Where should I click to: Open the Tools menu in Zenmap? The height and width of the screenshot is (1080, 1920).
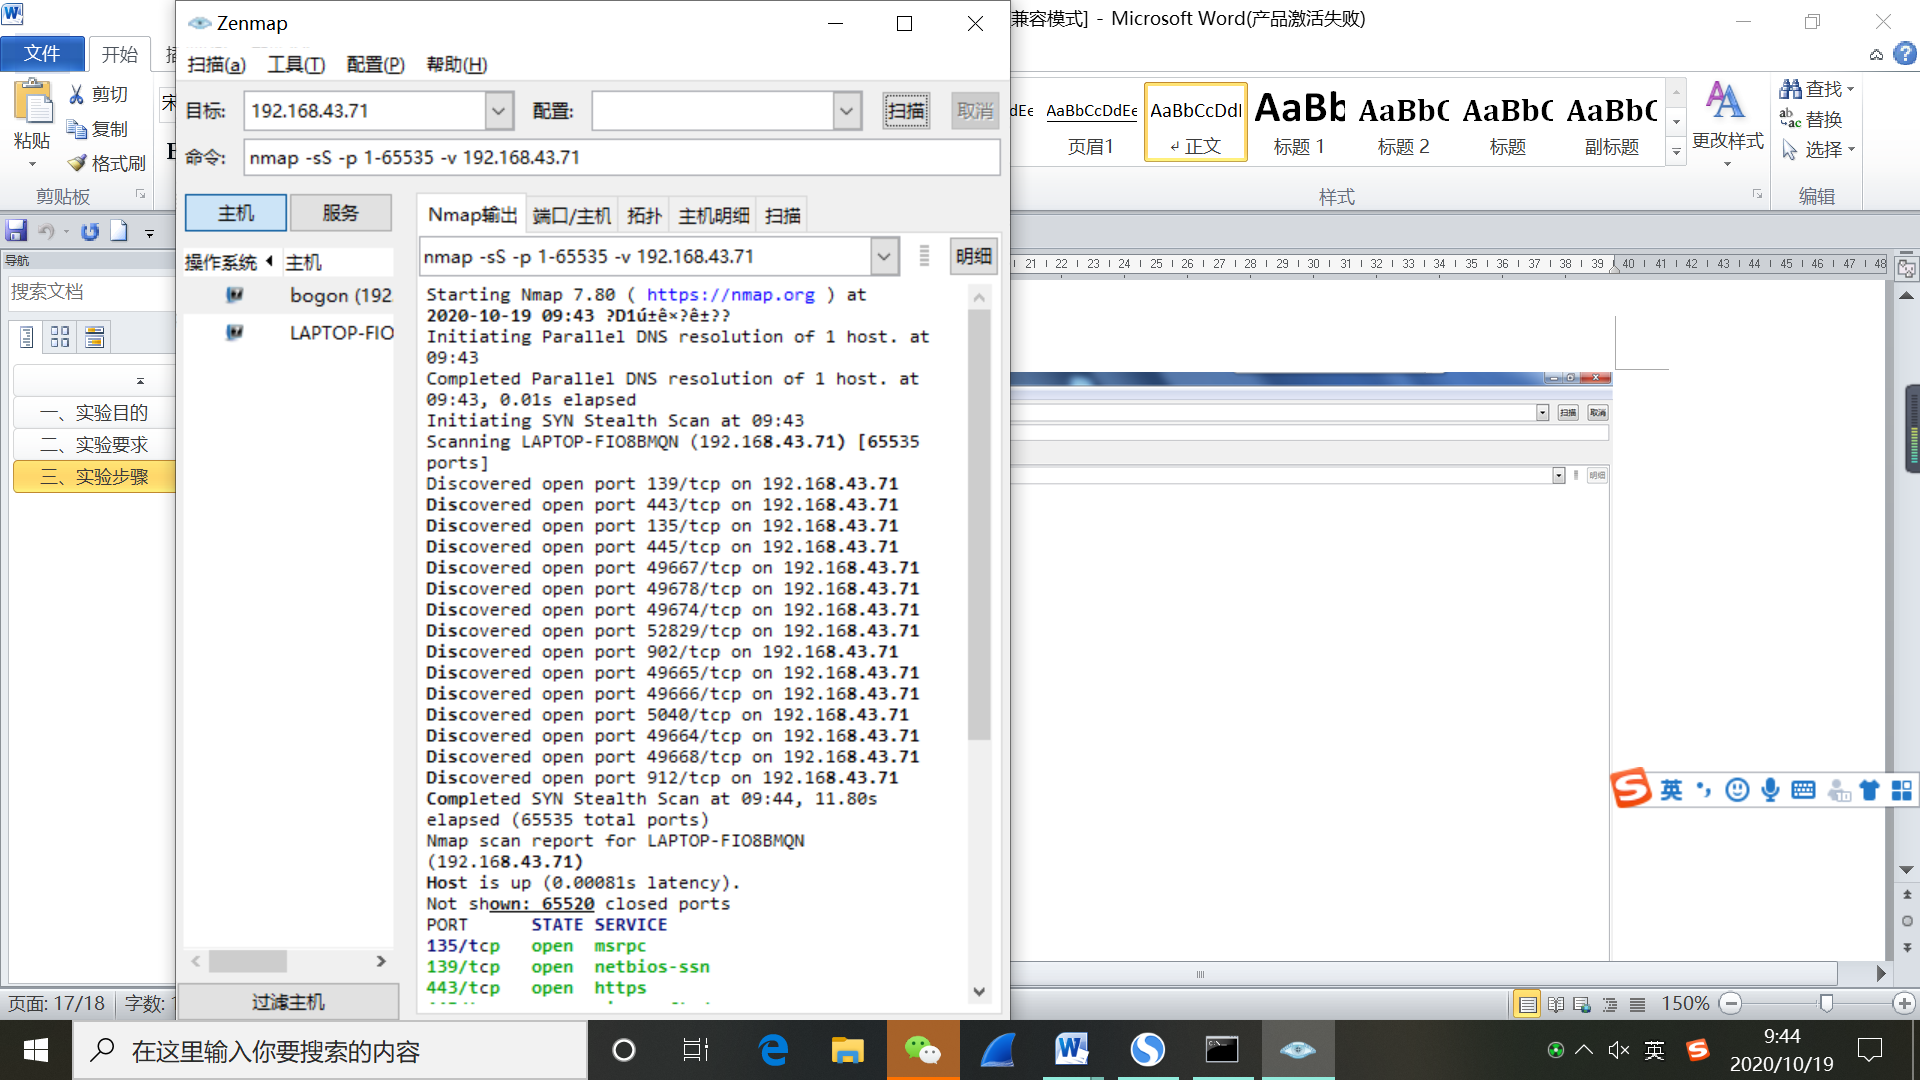tap(296, 65)
